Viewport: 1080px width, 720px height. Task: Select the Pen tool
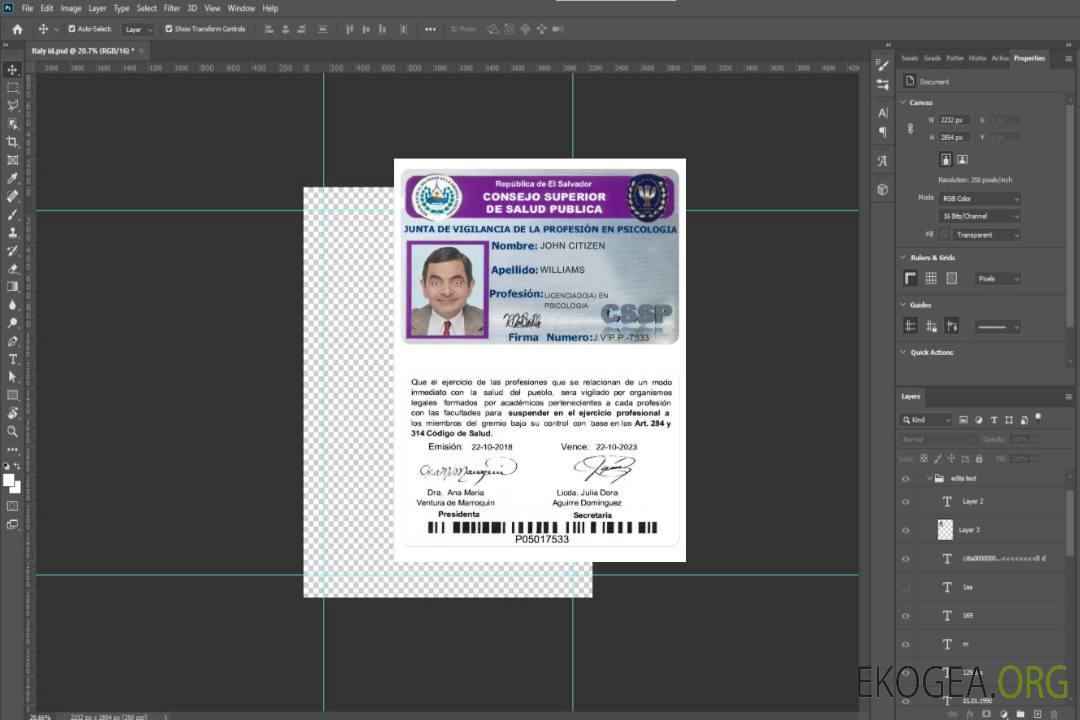tap(12, 341)
